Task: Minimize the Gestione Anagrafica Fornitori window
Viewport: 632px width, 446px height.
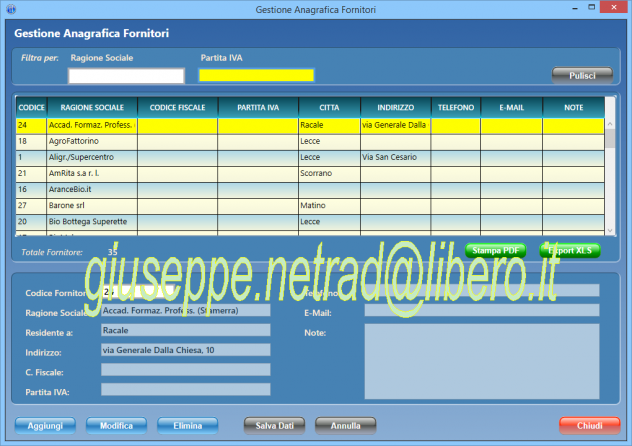Action: click(x=575, y=8)
